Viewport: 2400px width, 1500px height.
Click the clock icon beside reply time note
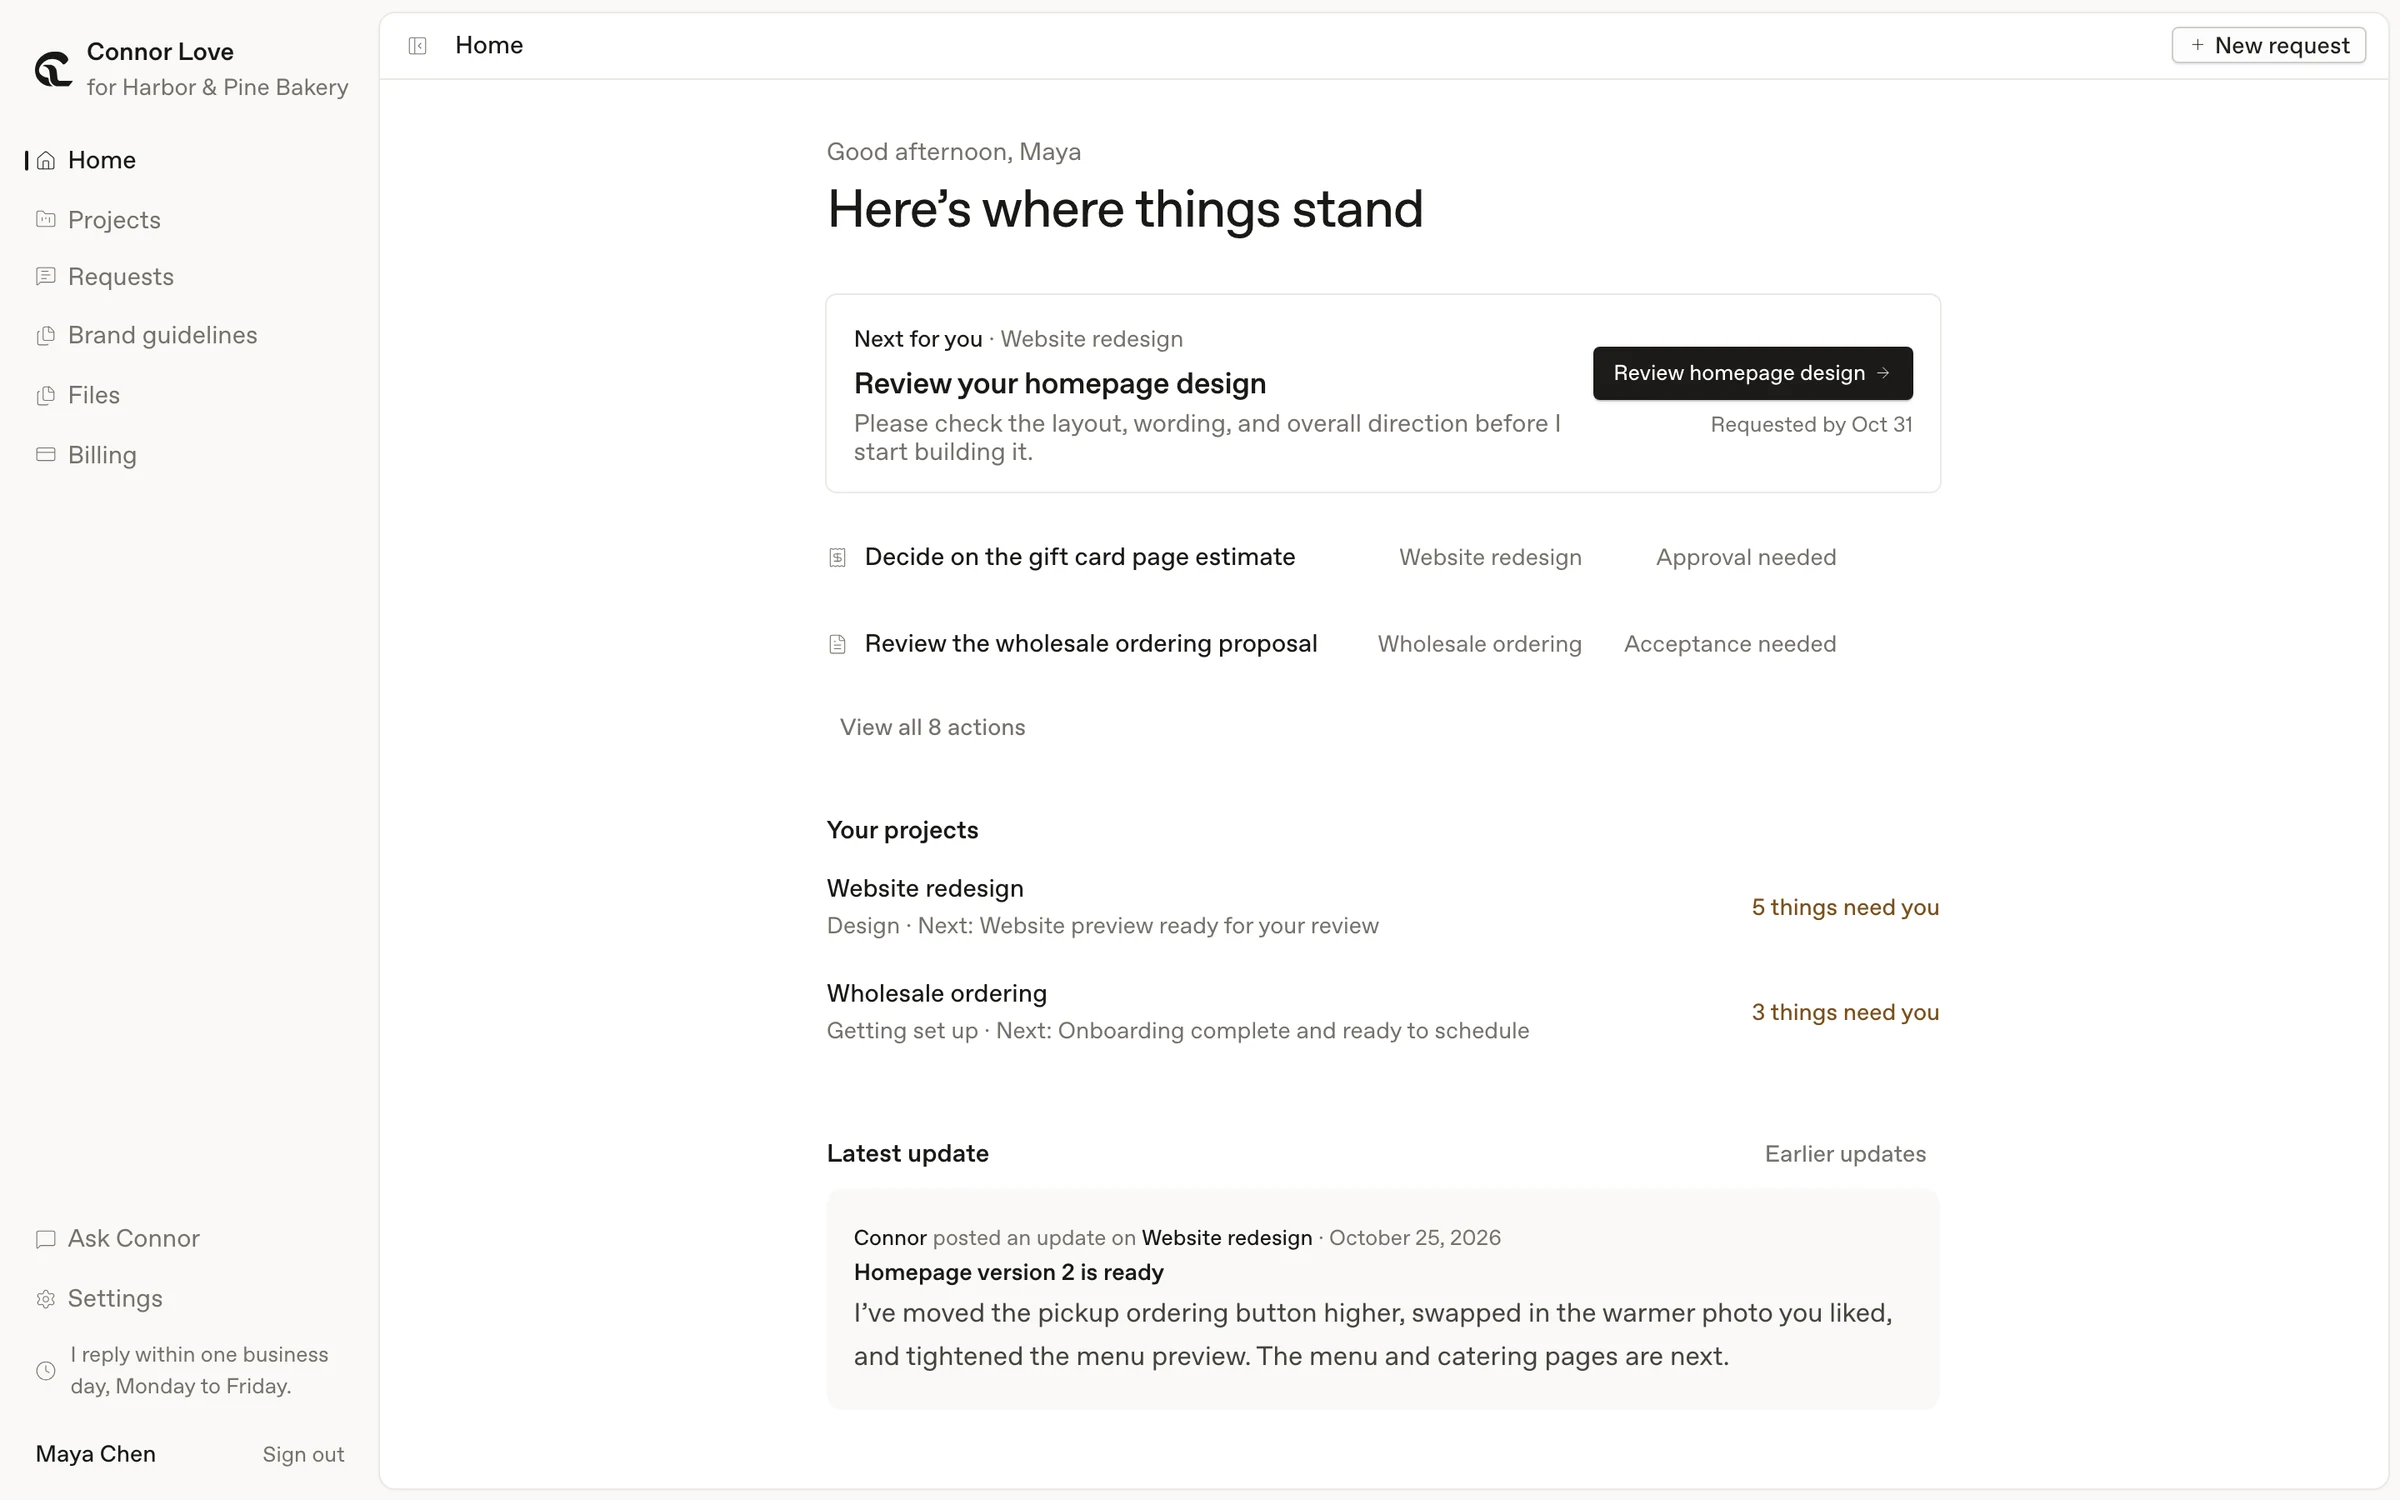click(x=46, y=1371)
